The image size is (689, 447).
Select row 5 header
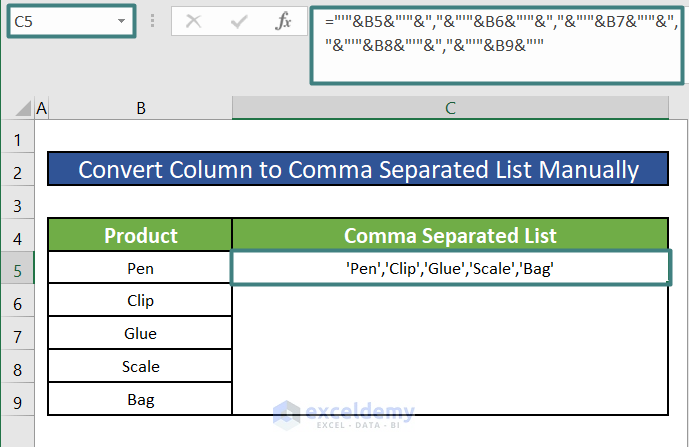pos(17,268)
